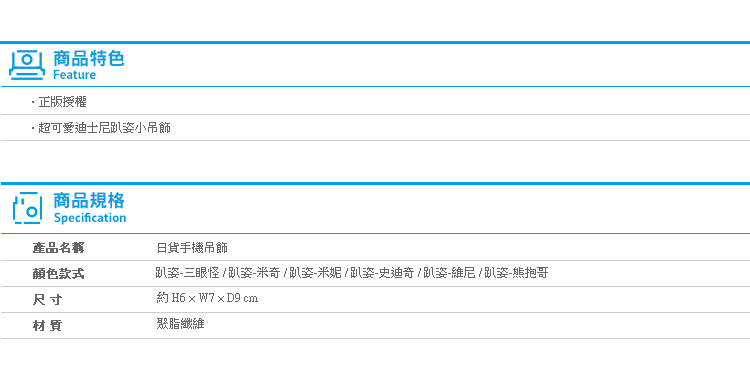Click the Specification section camera icon

(x=27, y=208)
